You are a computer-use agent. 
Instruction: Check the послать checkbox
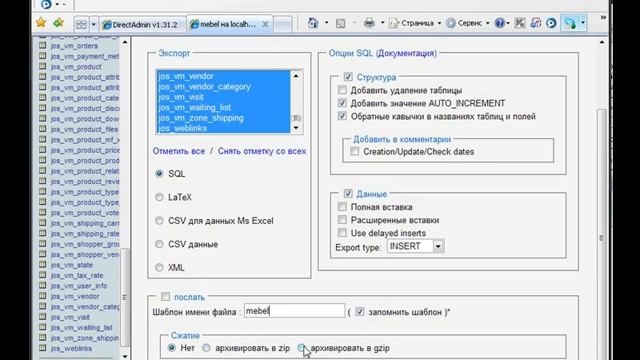165,297
